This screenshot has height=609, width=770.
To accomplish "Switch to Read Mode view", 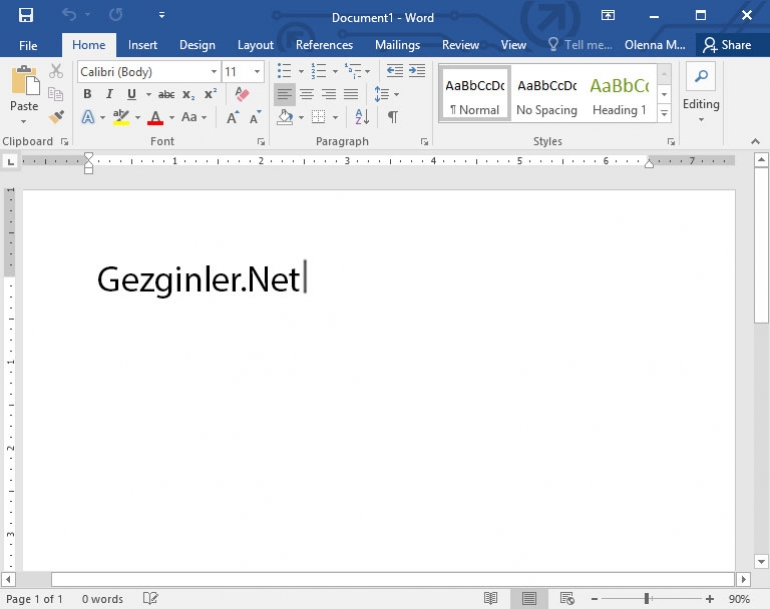I will pyautogui.click(x=490, y=598).
